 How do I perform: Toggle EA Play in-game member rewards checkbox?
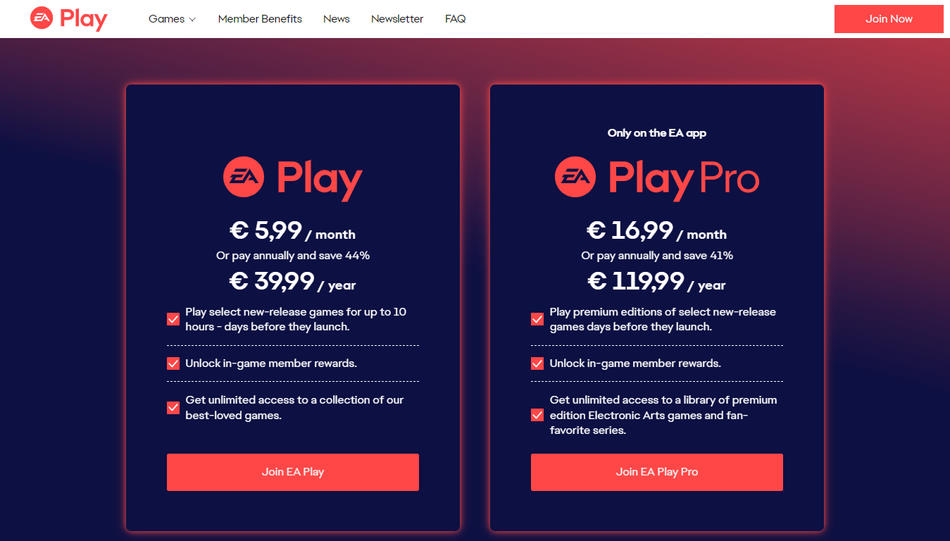coord(173,364)
